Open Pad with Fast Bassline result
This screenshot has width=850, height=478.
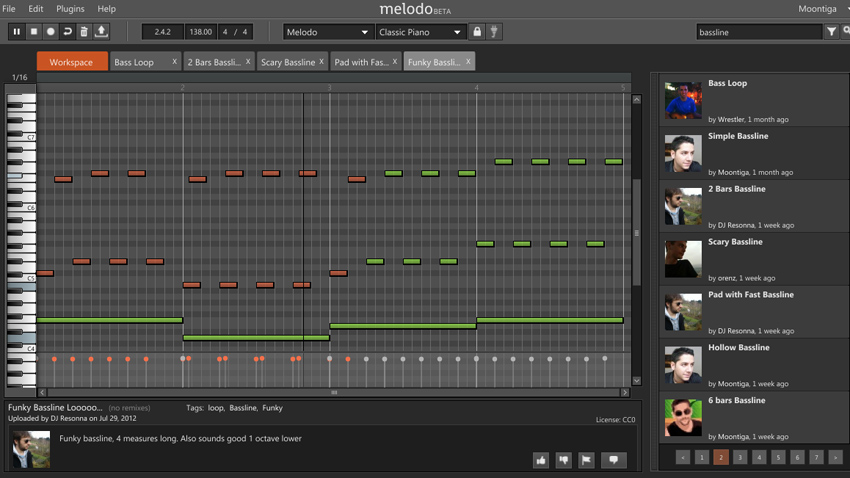(x=754, y=312)
